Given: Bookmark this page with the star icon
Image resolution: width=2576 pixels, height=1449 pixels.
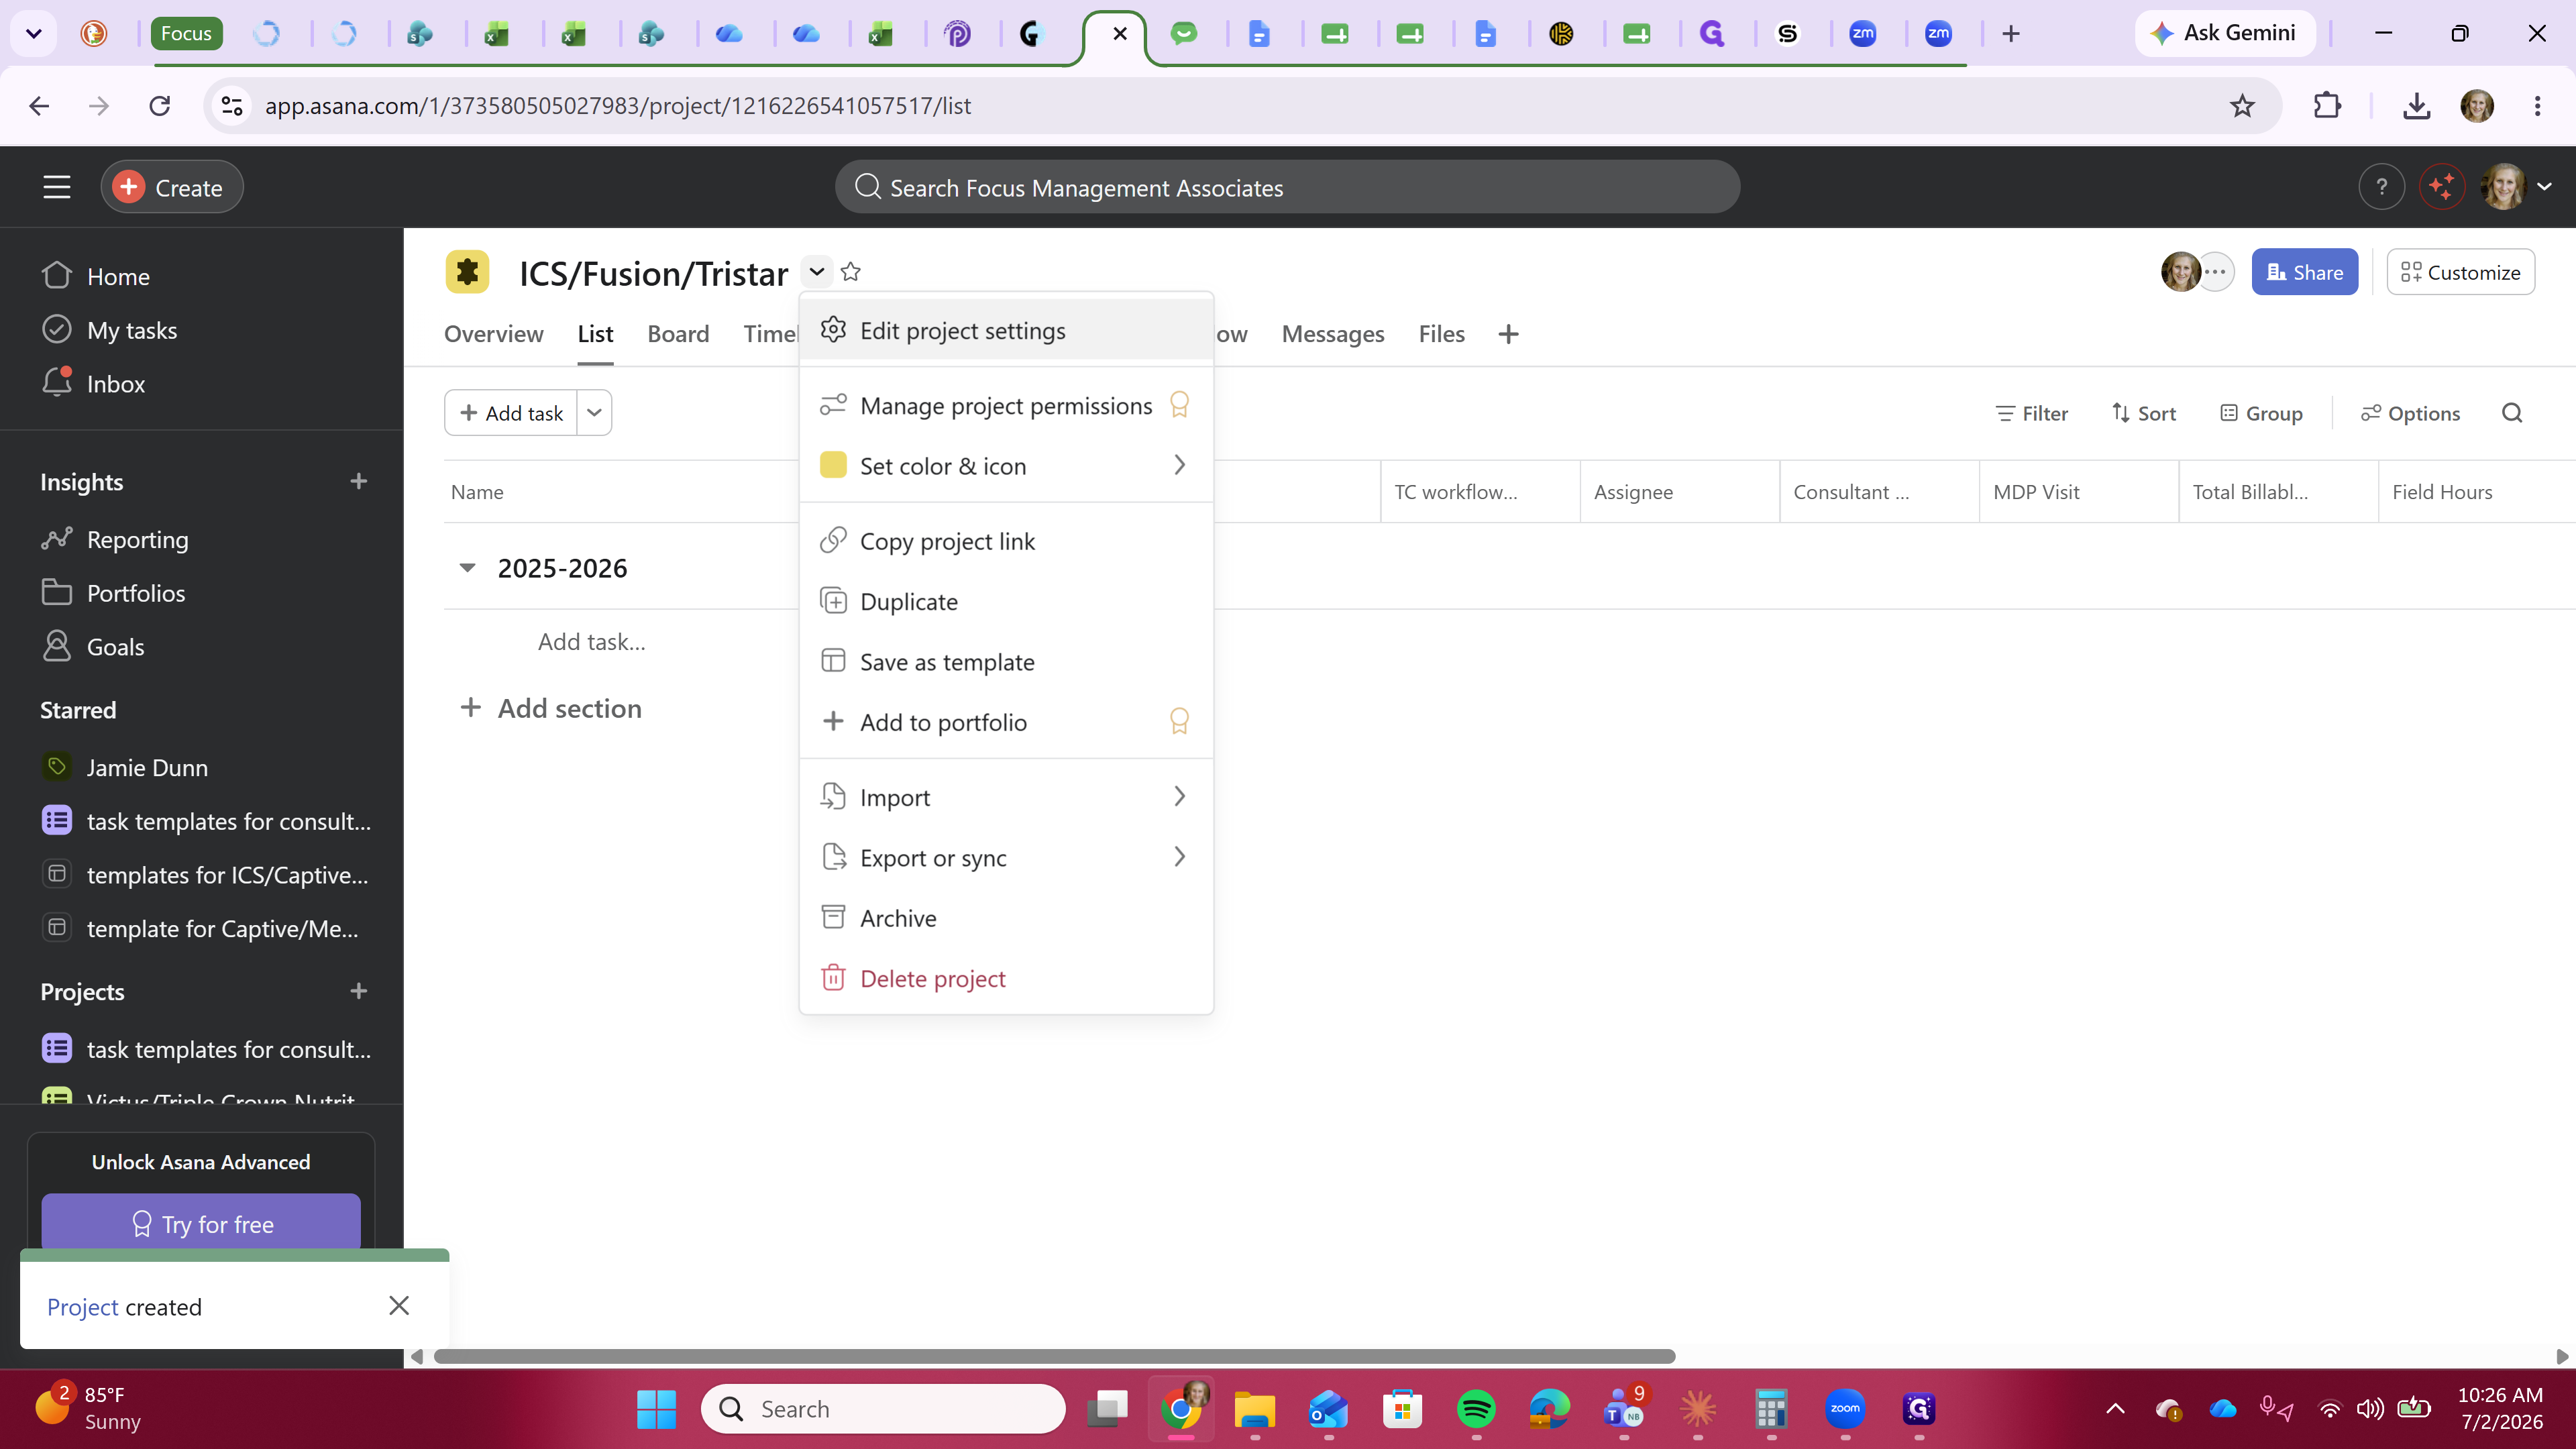Looking at the screenshot, I should coord(2242,106).
